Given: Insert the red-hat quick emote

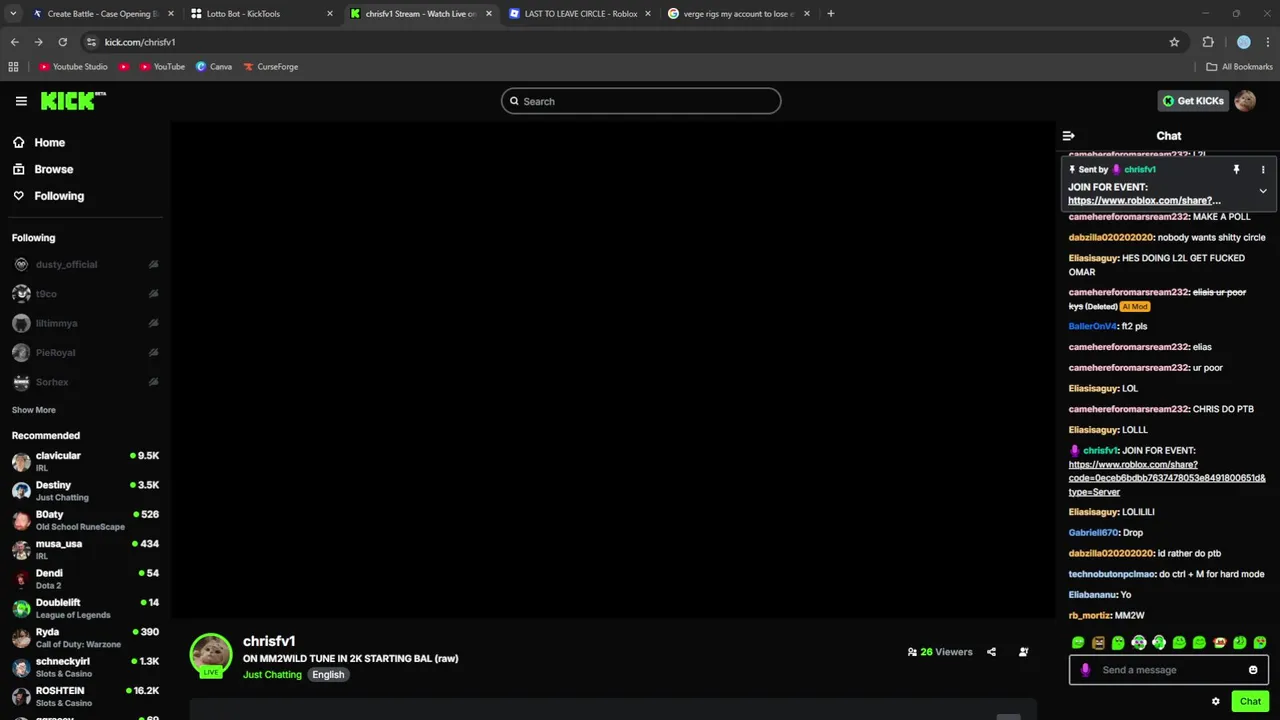Looking at the screenshot, I should tap(1219, 643).
